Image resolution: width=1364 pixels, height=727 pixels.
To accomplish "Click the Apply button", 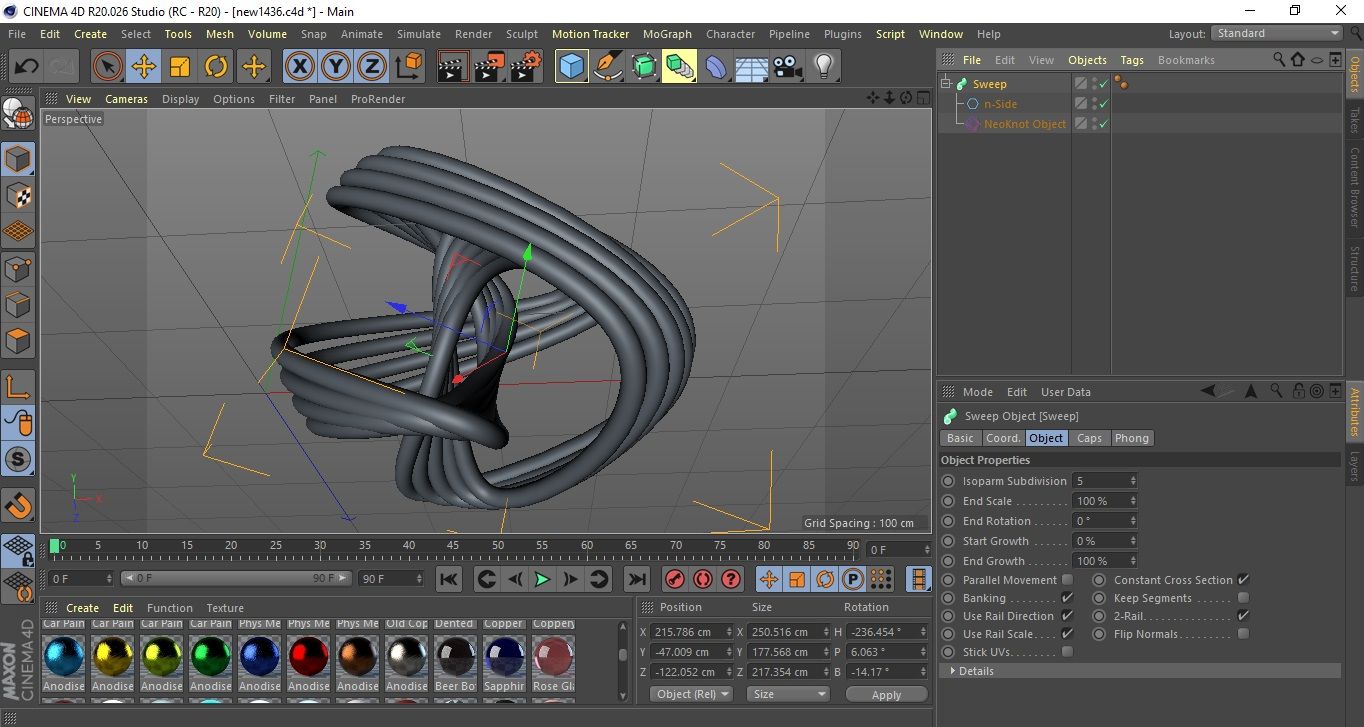I will 886,694.
